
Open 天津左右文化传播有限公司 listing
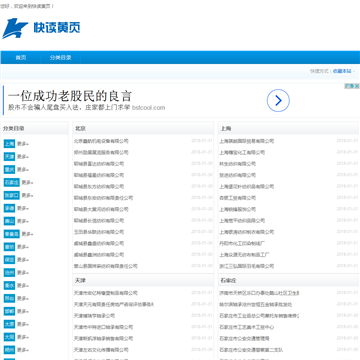(x=101, y=350)
